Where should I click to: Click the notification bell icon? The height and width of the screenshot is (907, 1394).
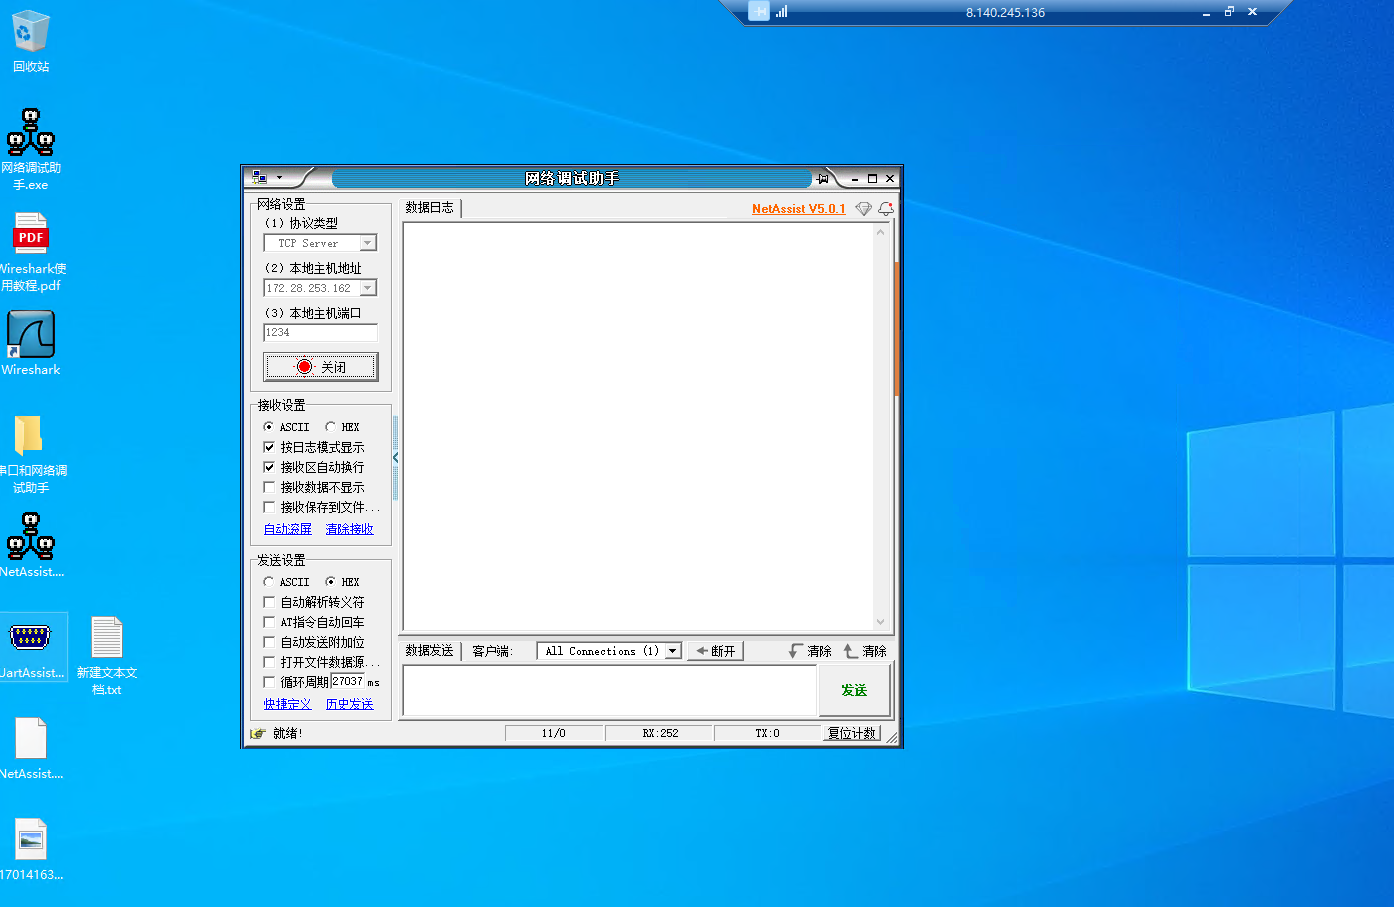pyautogui.click(x=885, y=209)
